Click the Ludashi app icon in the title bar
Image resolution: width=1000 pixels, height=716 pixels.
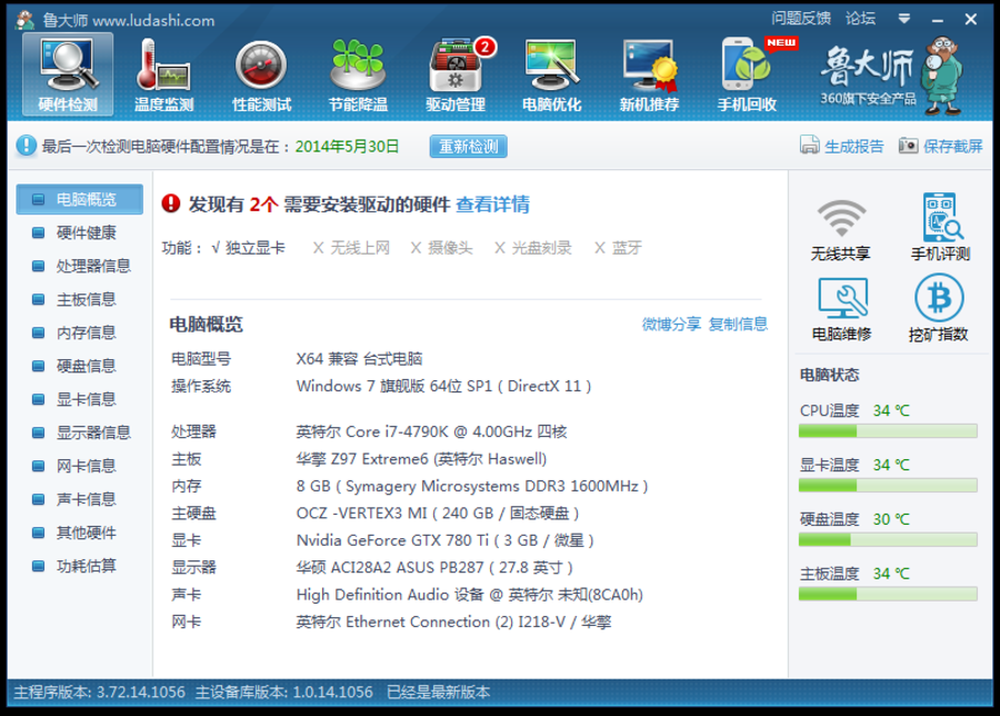pyautogui.click(x=26, y=20)
